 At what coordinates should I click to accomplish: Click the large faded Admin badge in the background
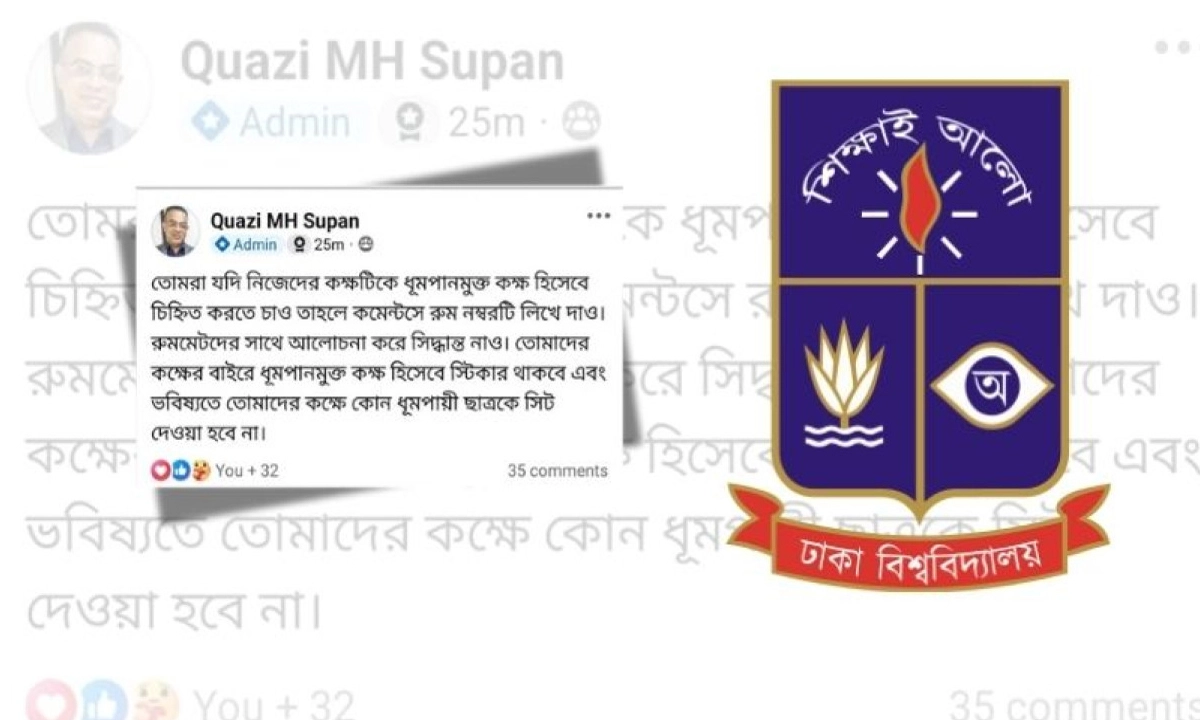(x=272, y=123)
